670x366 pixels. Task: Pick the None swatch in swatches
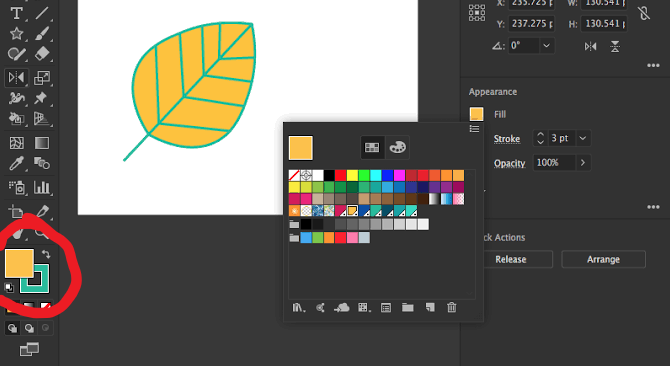pos(294,175)
